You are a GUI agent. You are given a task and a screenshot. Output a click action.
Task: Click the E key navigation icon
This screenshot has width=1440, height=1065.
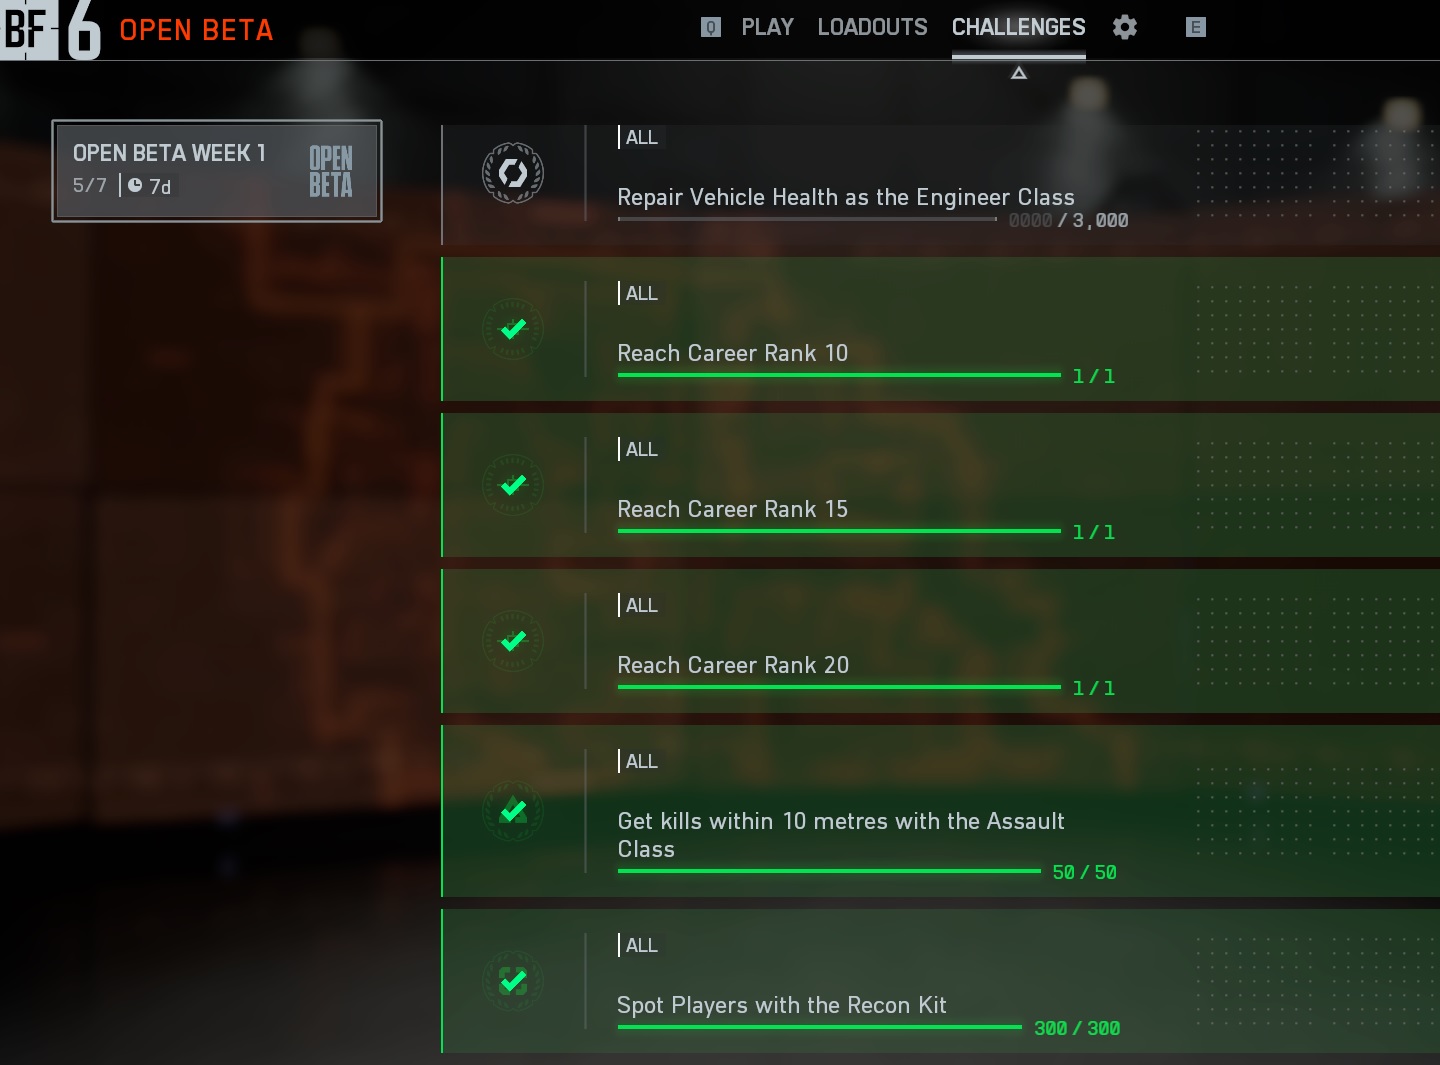[x=1195, y=27]
